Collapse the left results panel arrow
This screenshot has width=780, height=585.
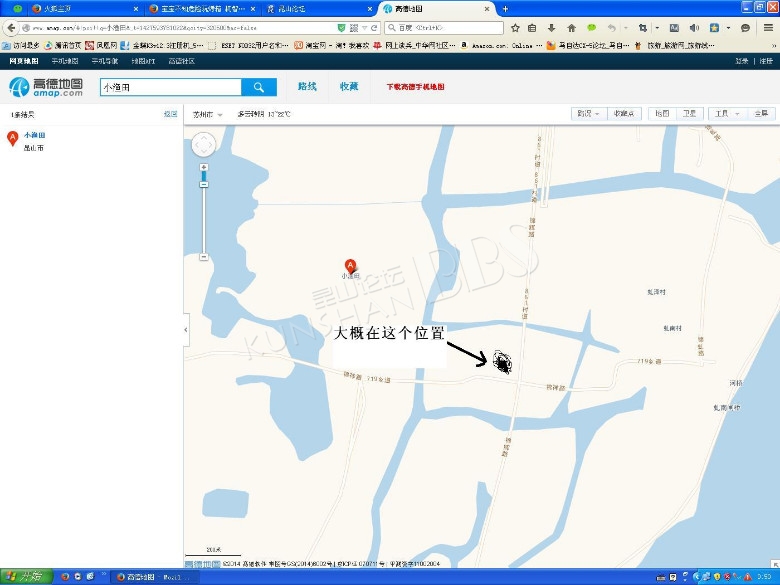[186, 329]
